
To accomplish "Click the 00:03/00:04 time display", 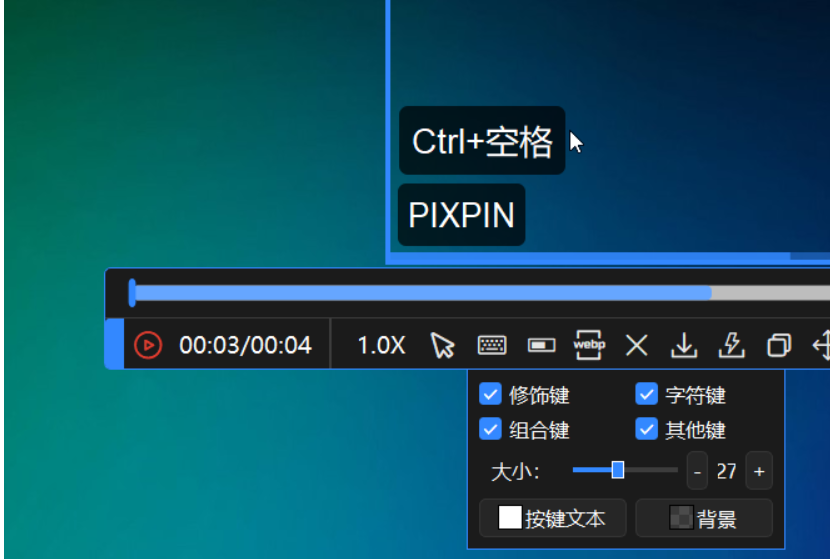I will [x=245, y=345].
